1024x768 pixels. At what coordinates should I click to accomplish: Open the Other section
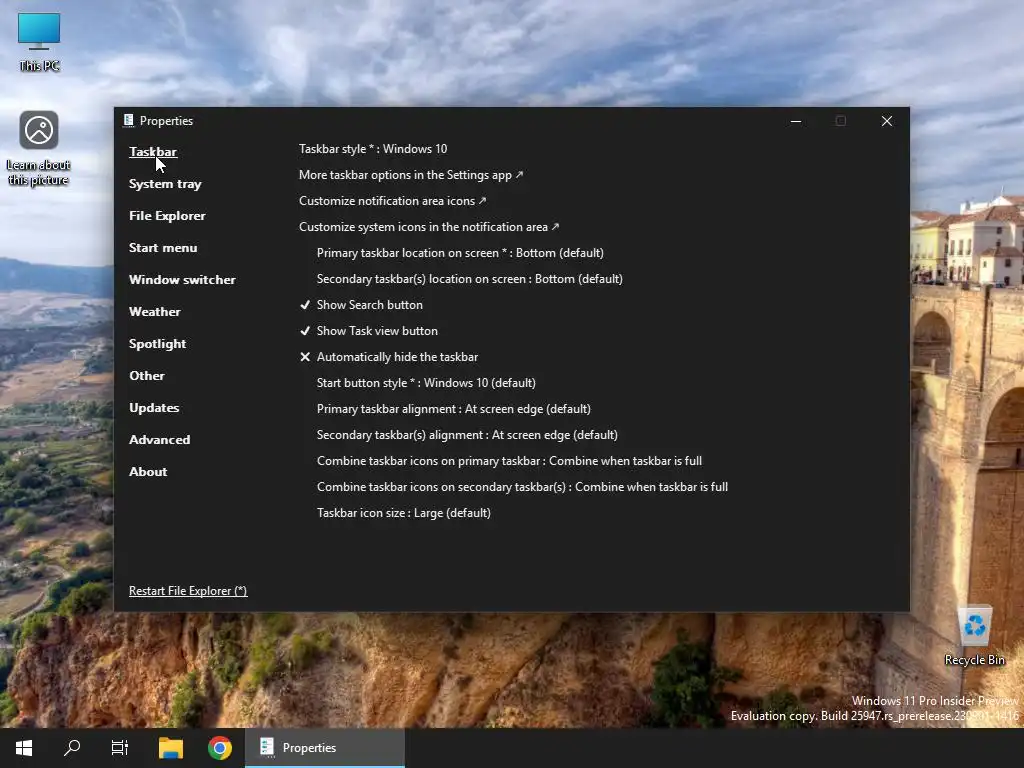[x=147, y=376]
